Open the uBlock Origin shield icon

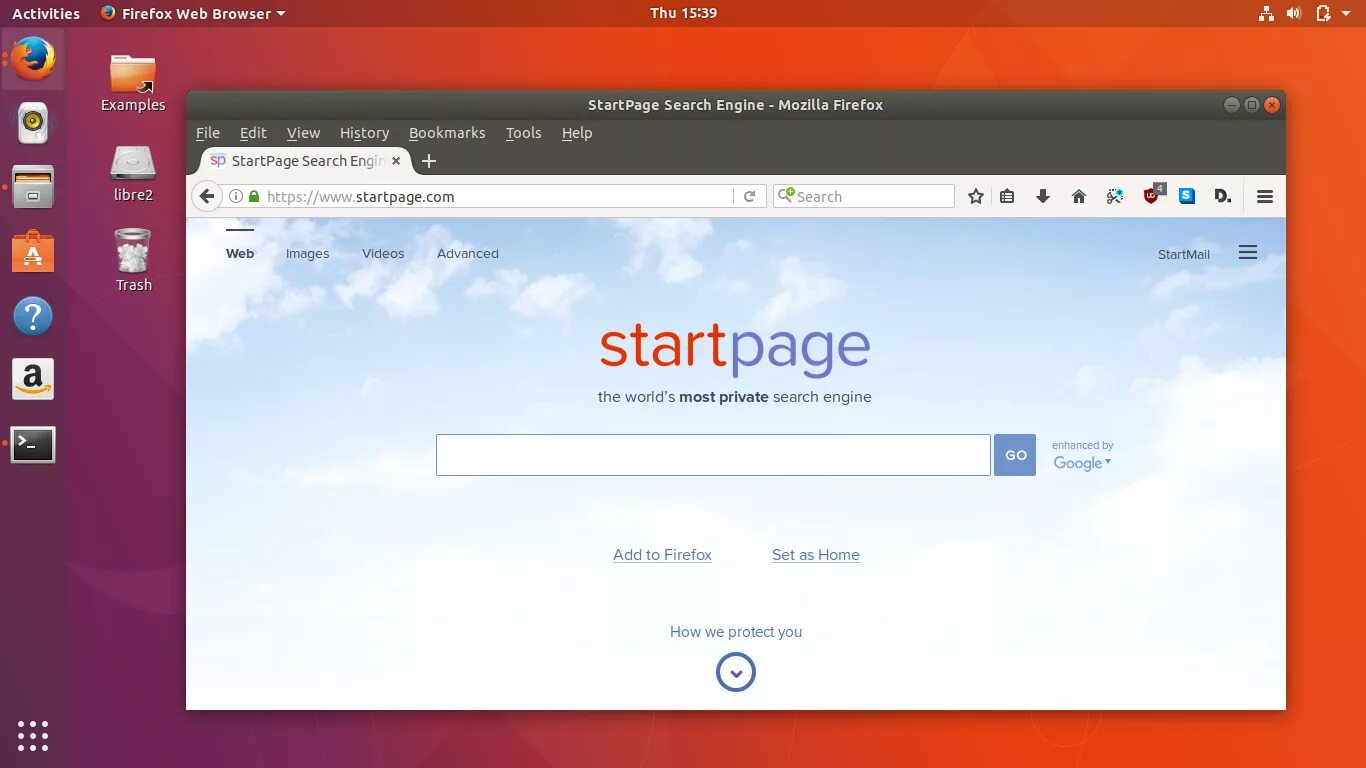1152,196
